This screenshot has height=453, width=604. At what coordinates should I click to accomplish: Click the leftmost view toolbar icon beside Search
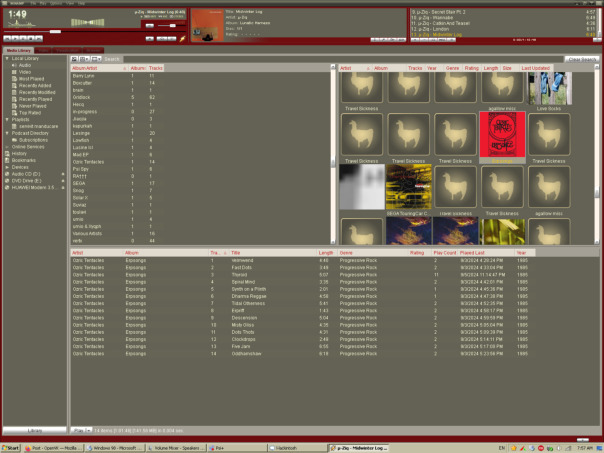pyautogui.click(x=74, y=59)
